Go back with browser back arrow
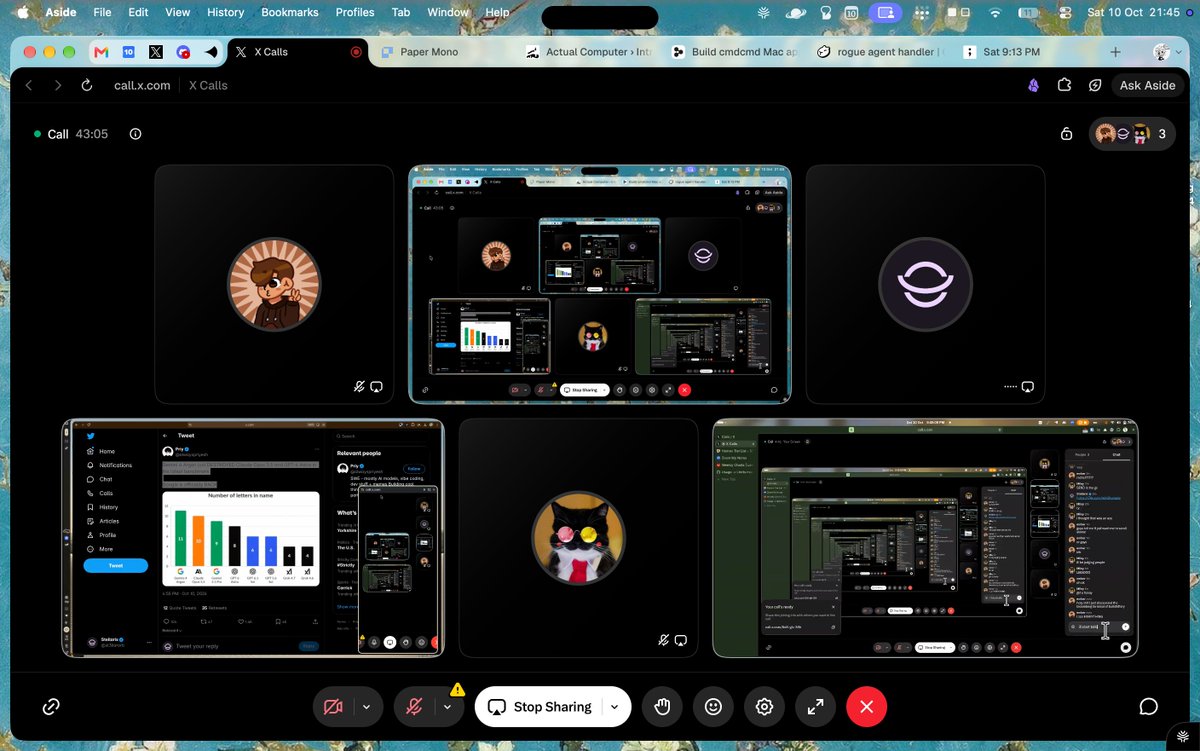 coord(28,85)
